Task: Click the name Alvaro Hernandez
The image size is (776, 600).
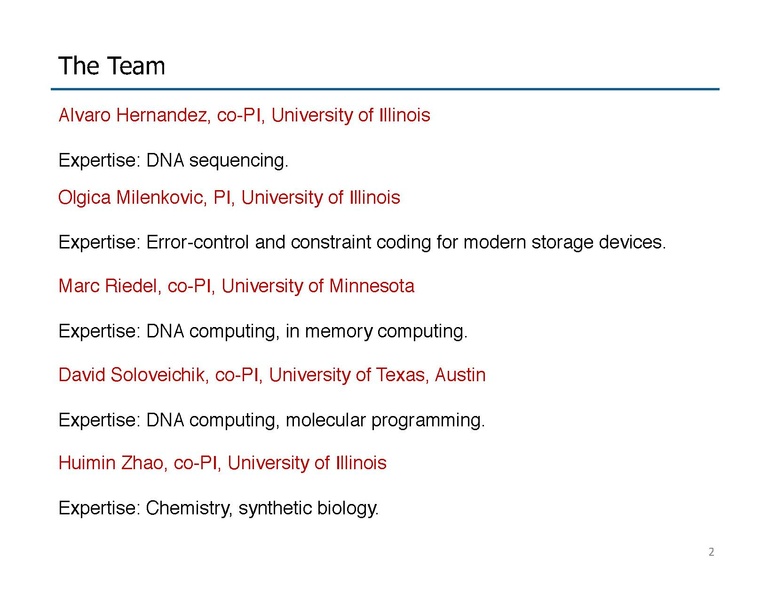Action: (x=132, y=115)
